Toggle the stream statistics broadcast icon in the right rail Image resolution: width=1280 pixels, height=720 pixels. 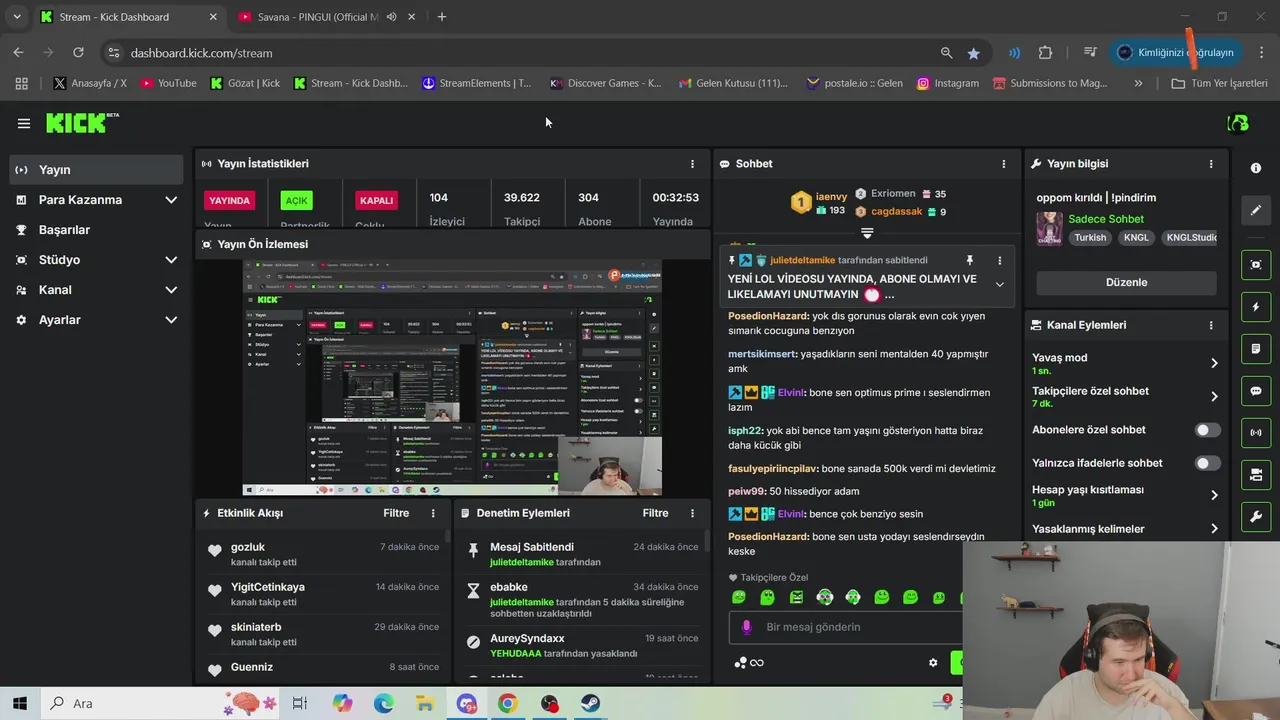coord(1256,433)
